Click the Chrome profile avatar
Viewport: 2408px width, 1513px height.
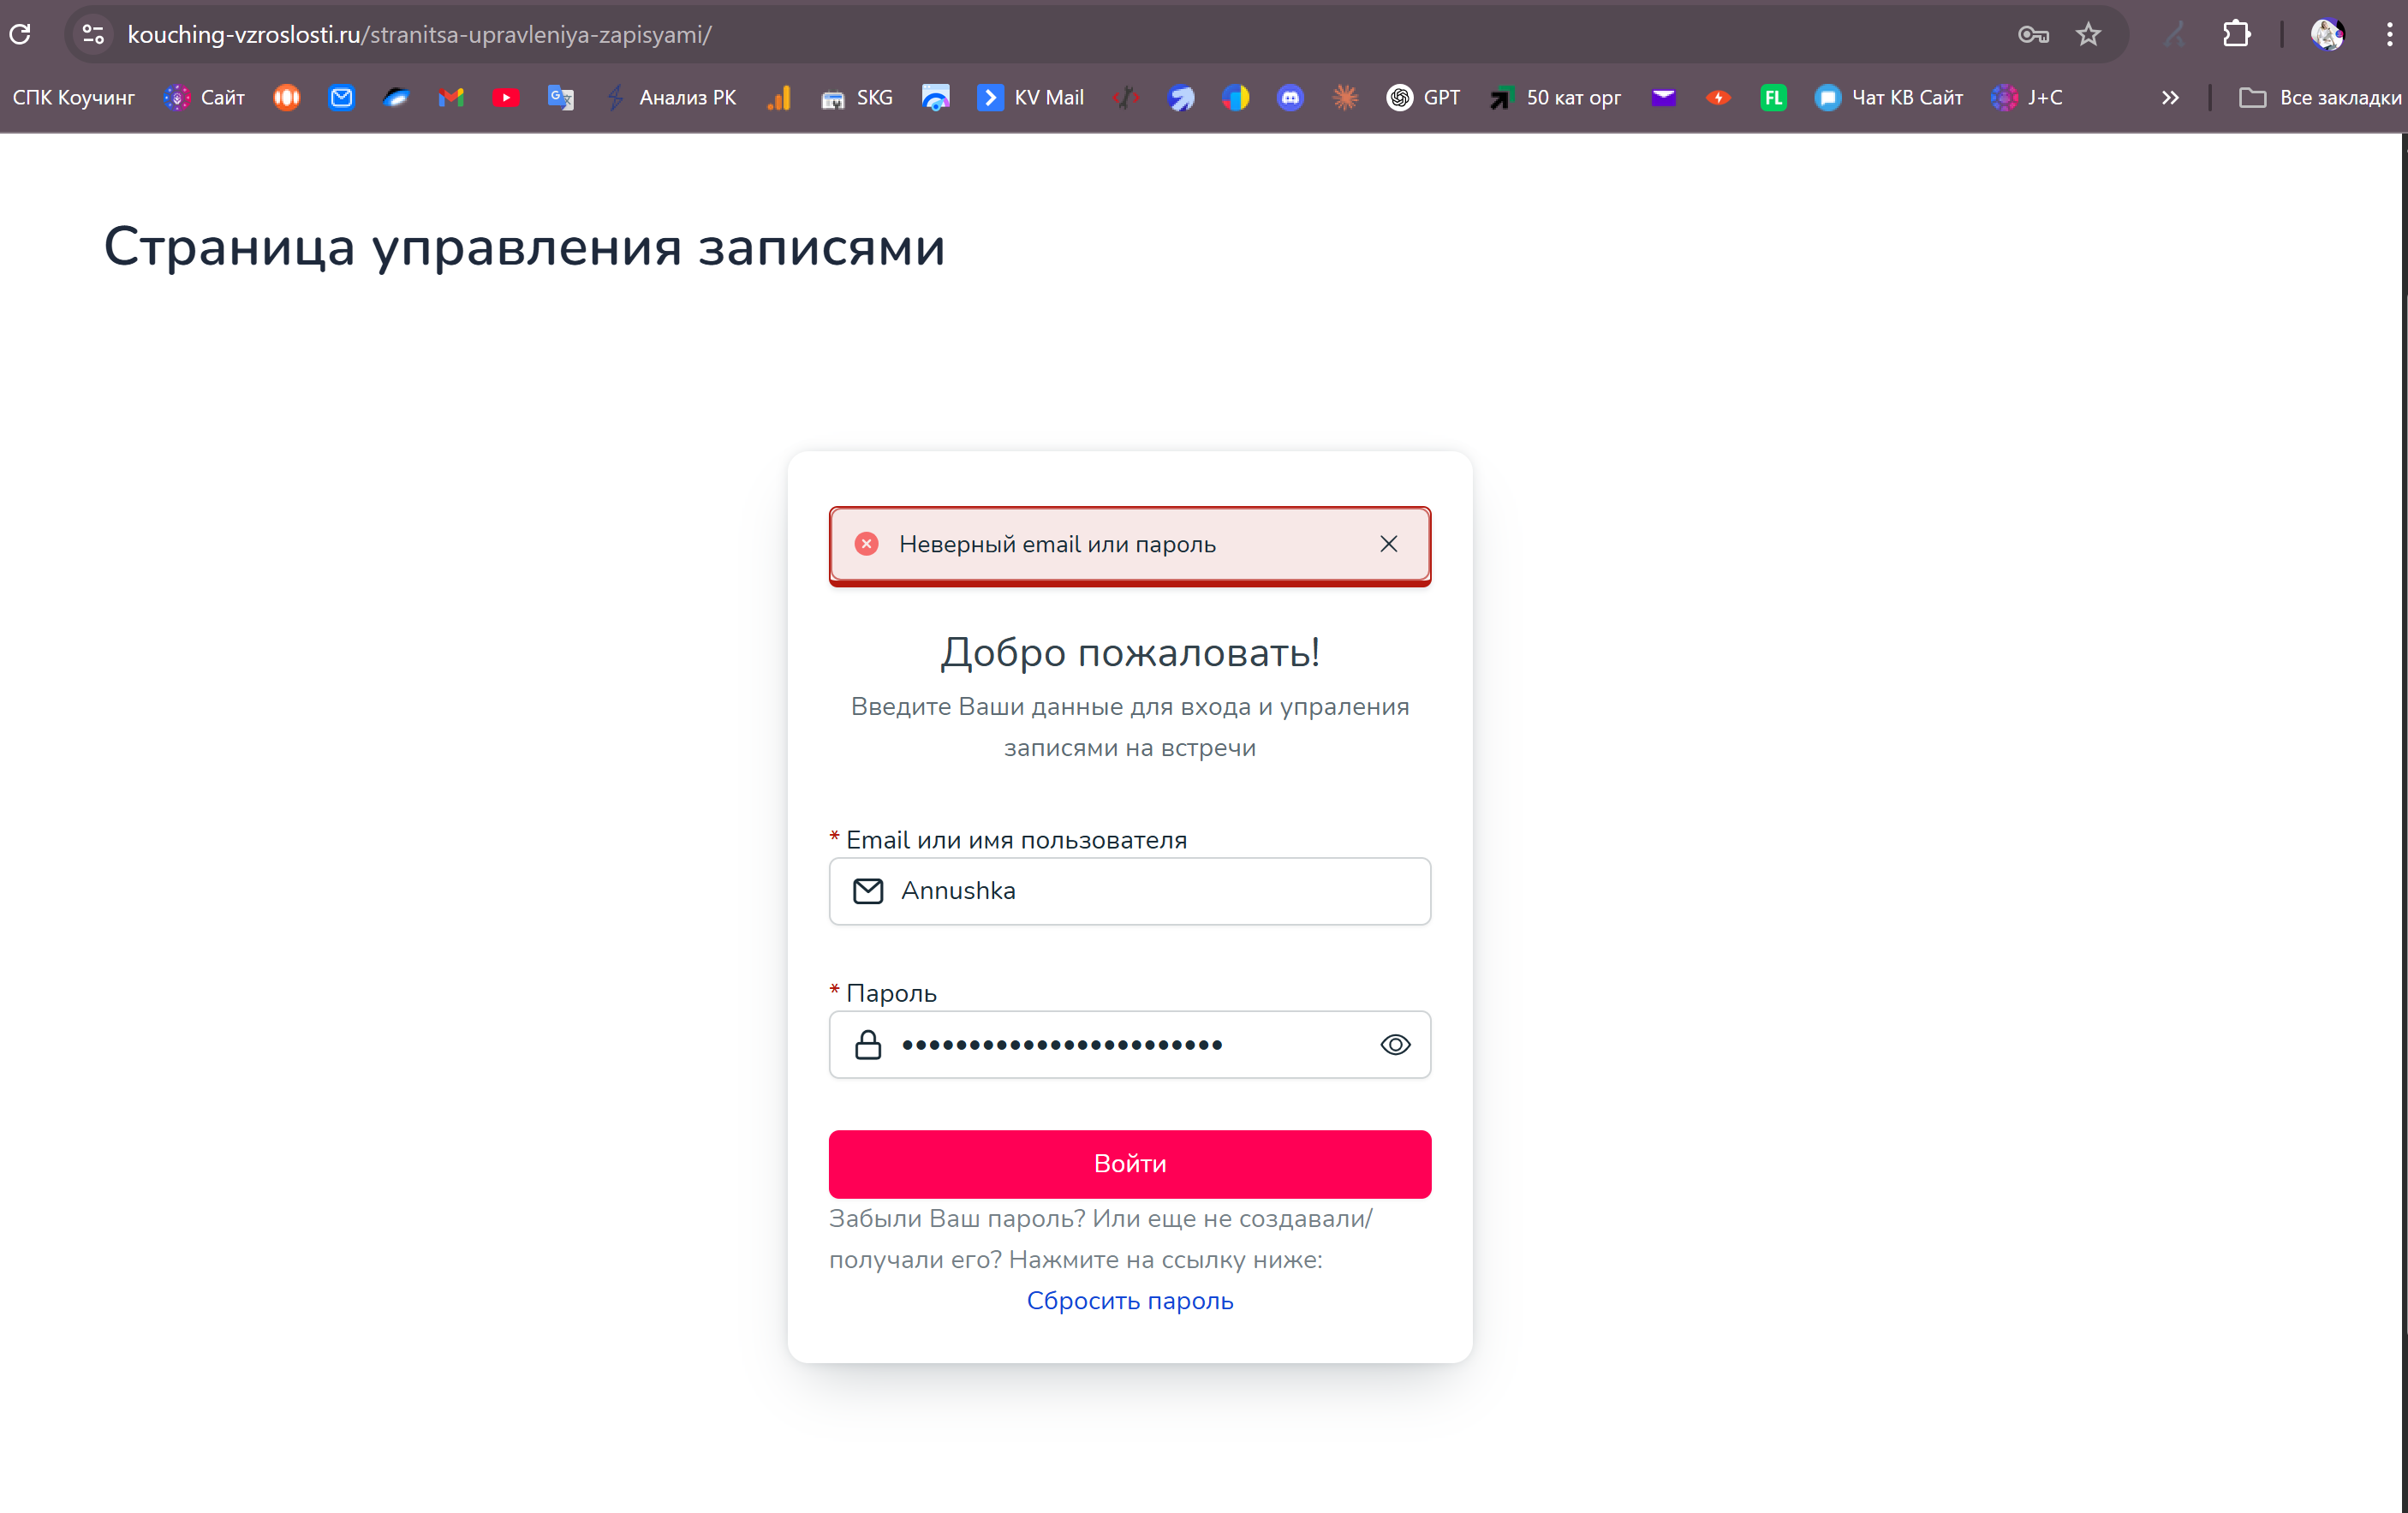2327,34
